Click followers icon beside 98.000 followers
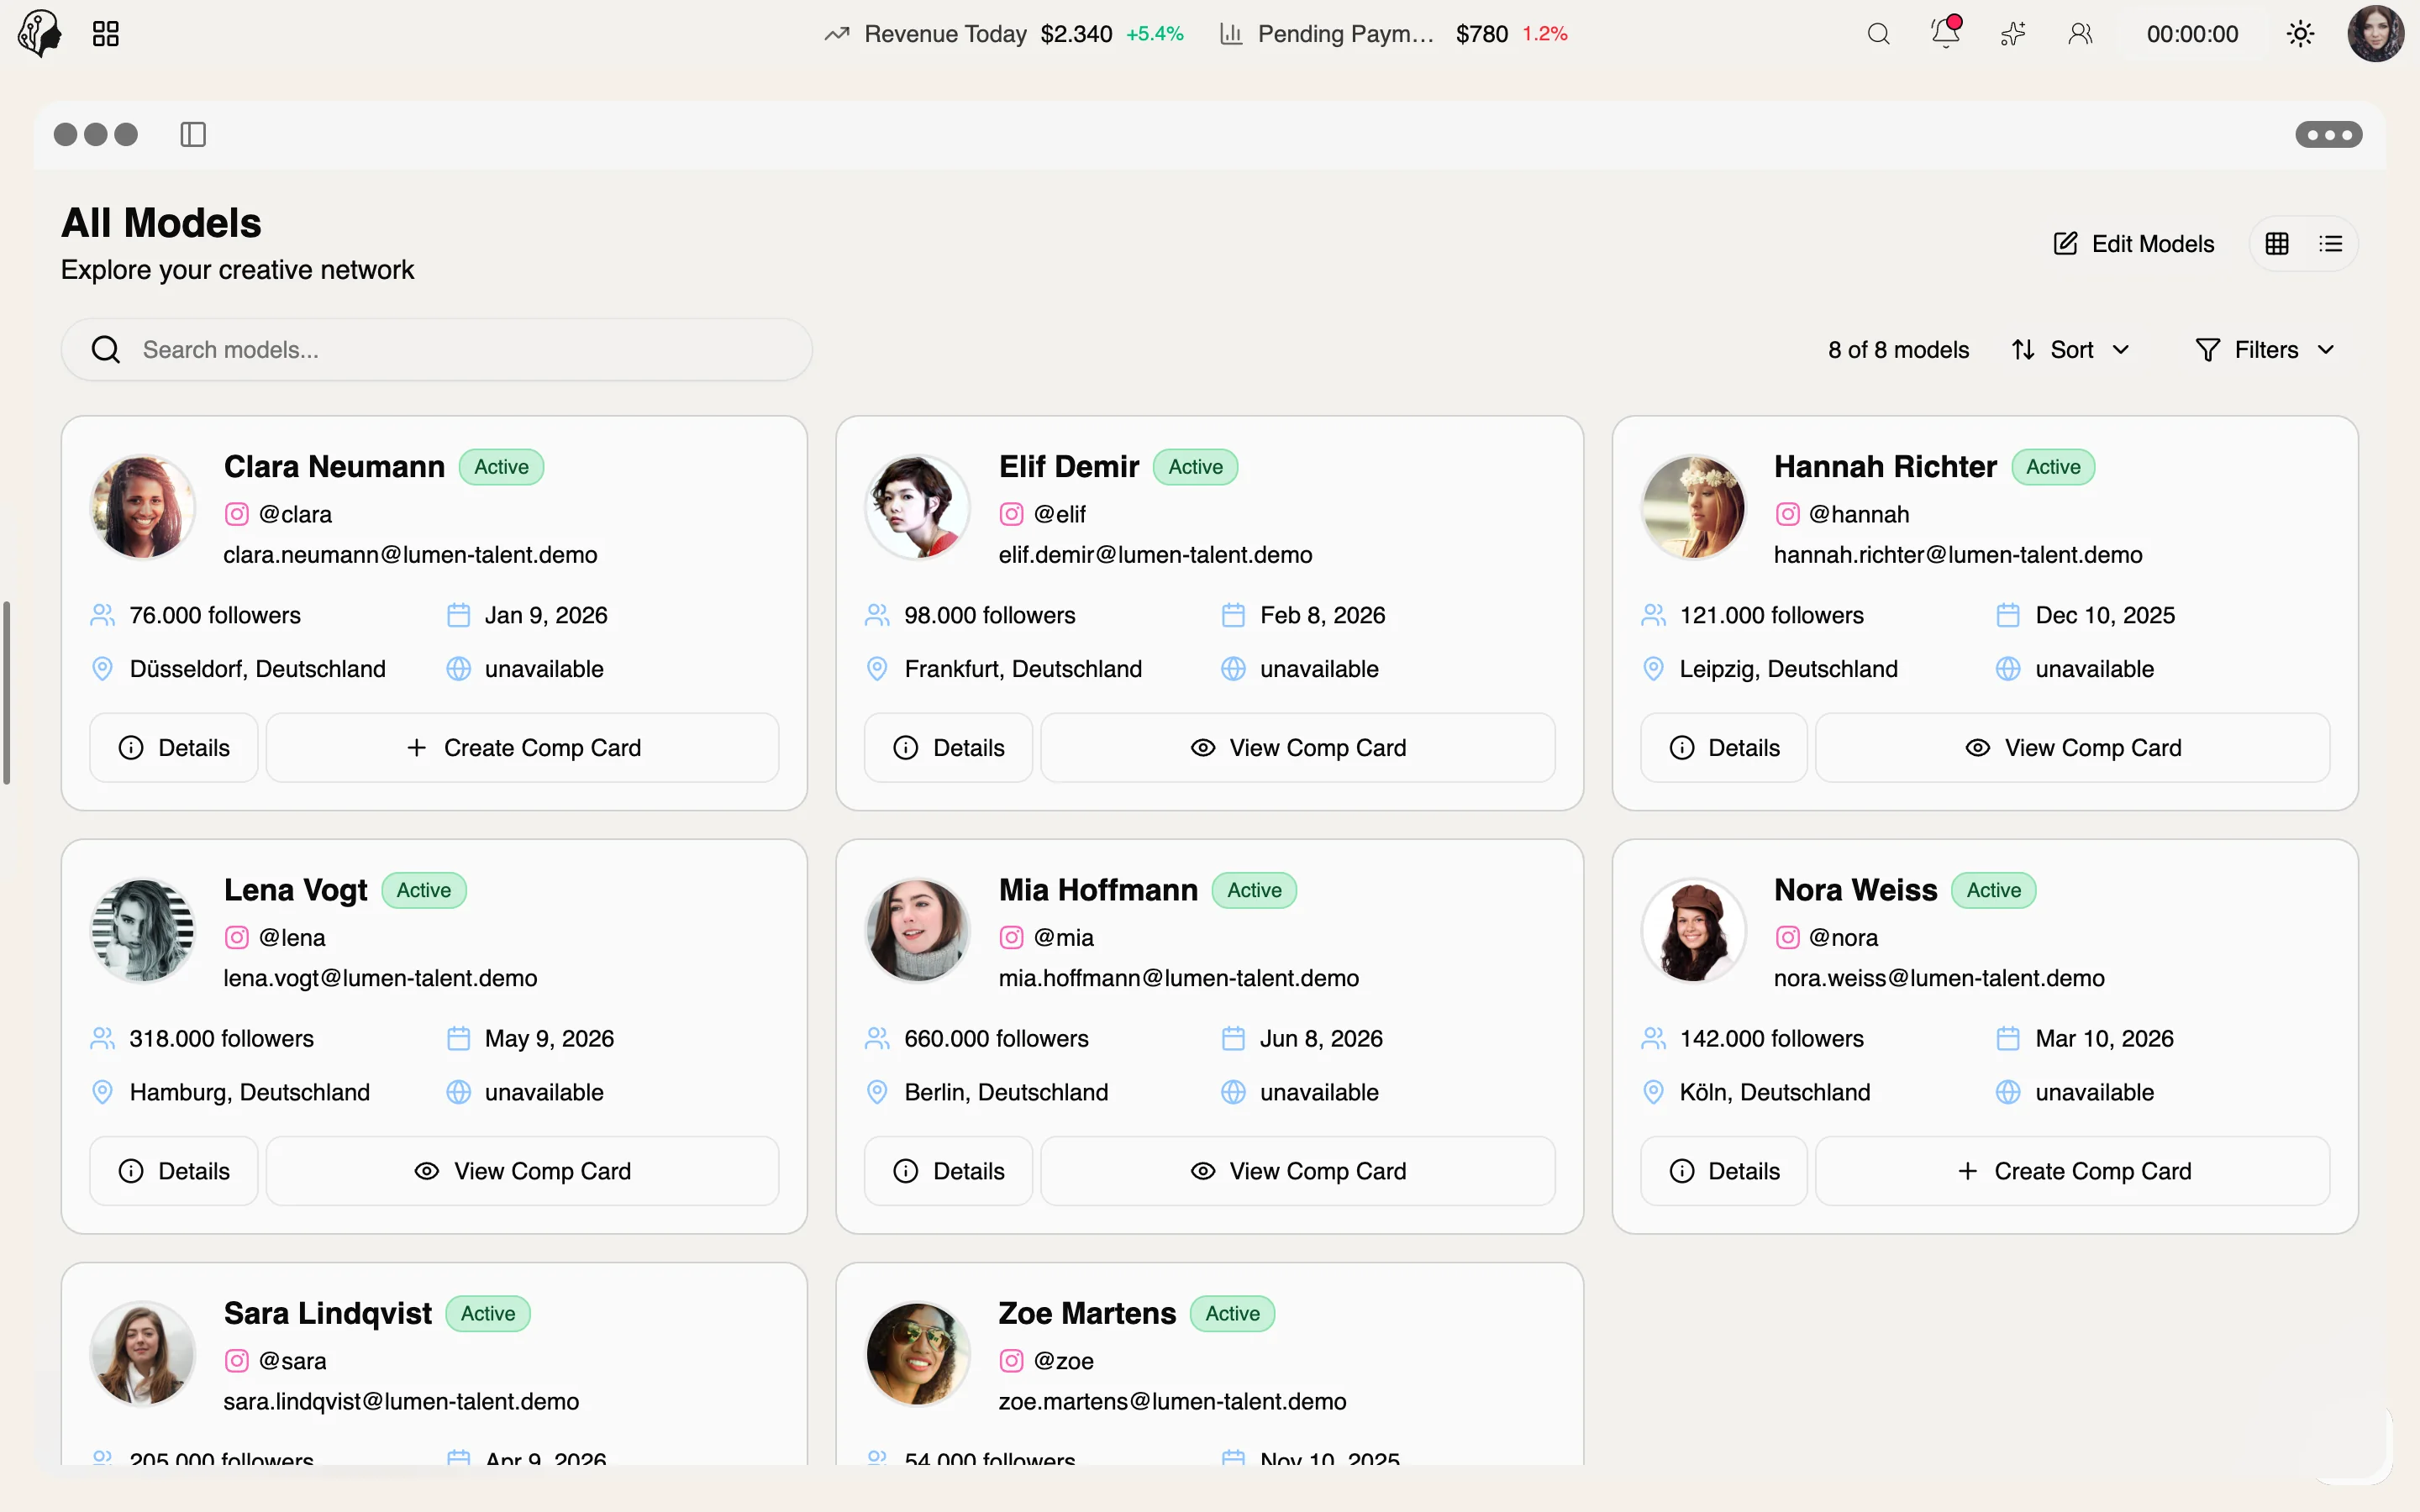 [877, 615]
